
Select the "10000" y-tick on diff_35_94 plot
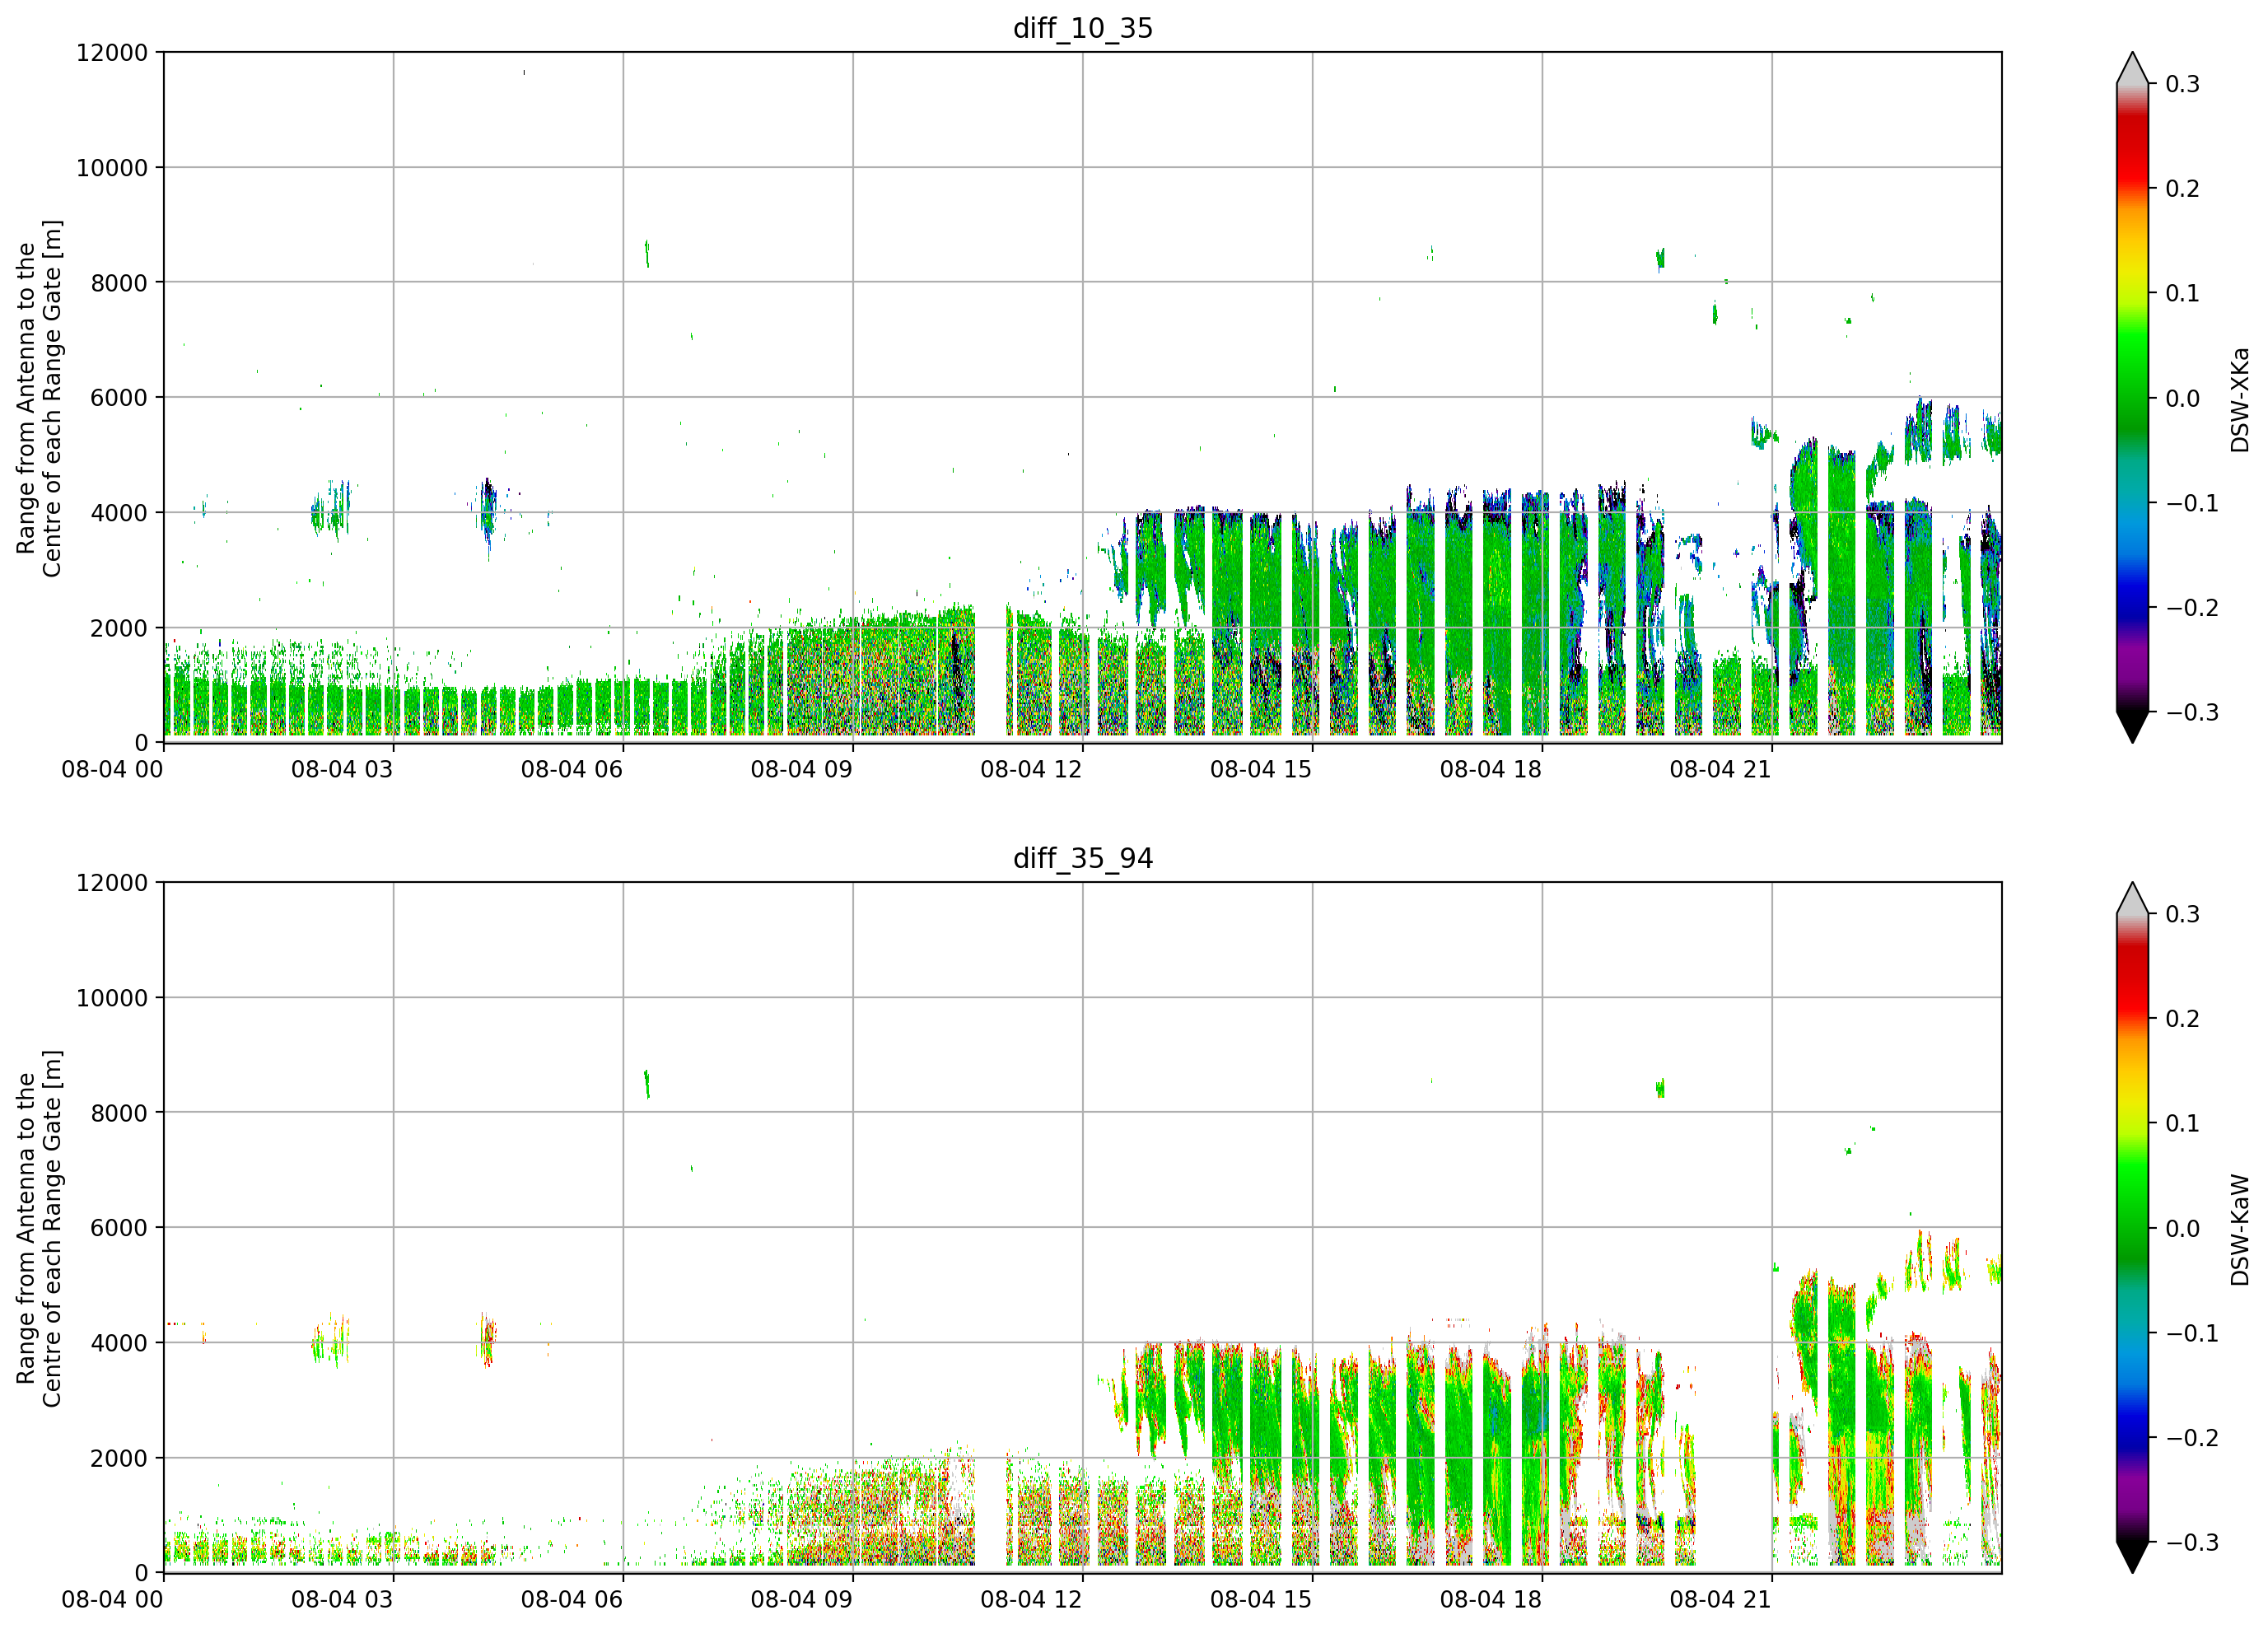112,997
